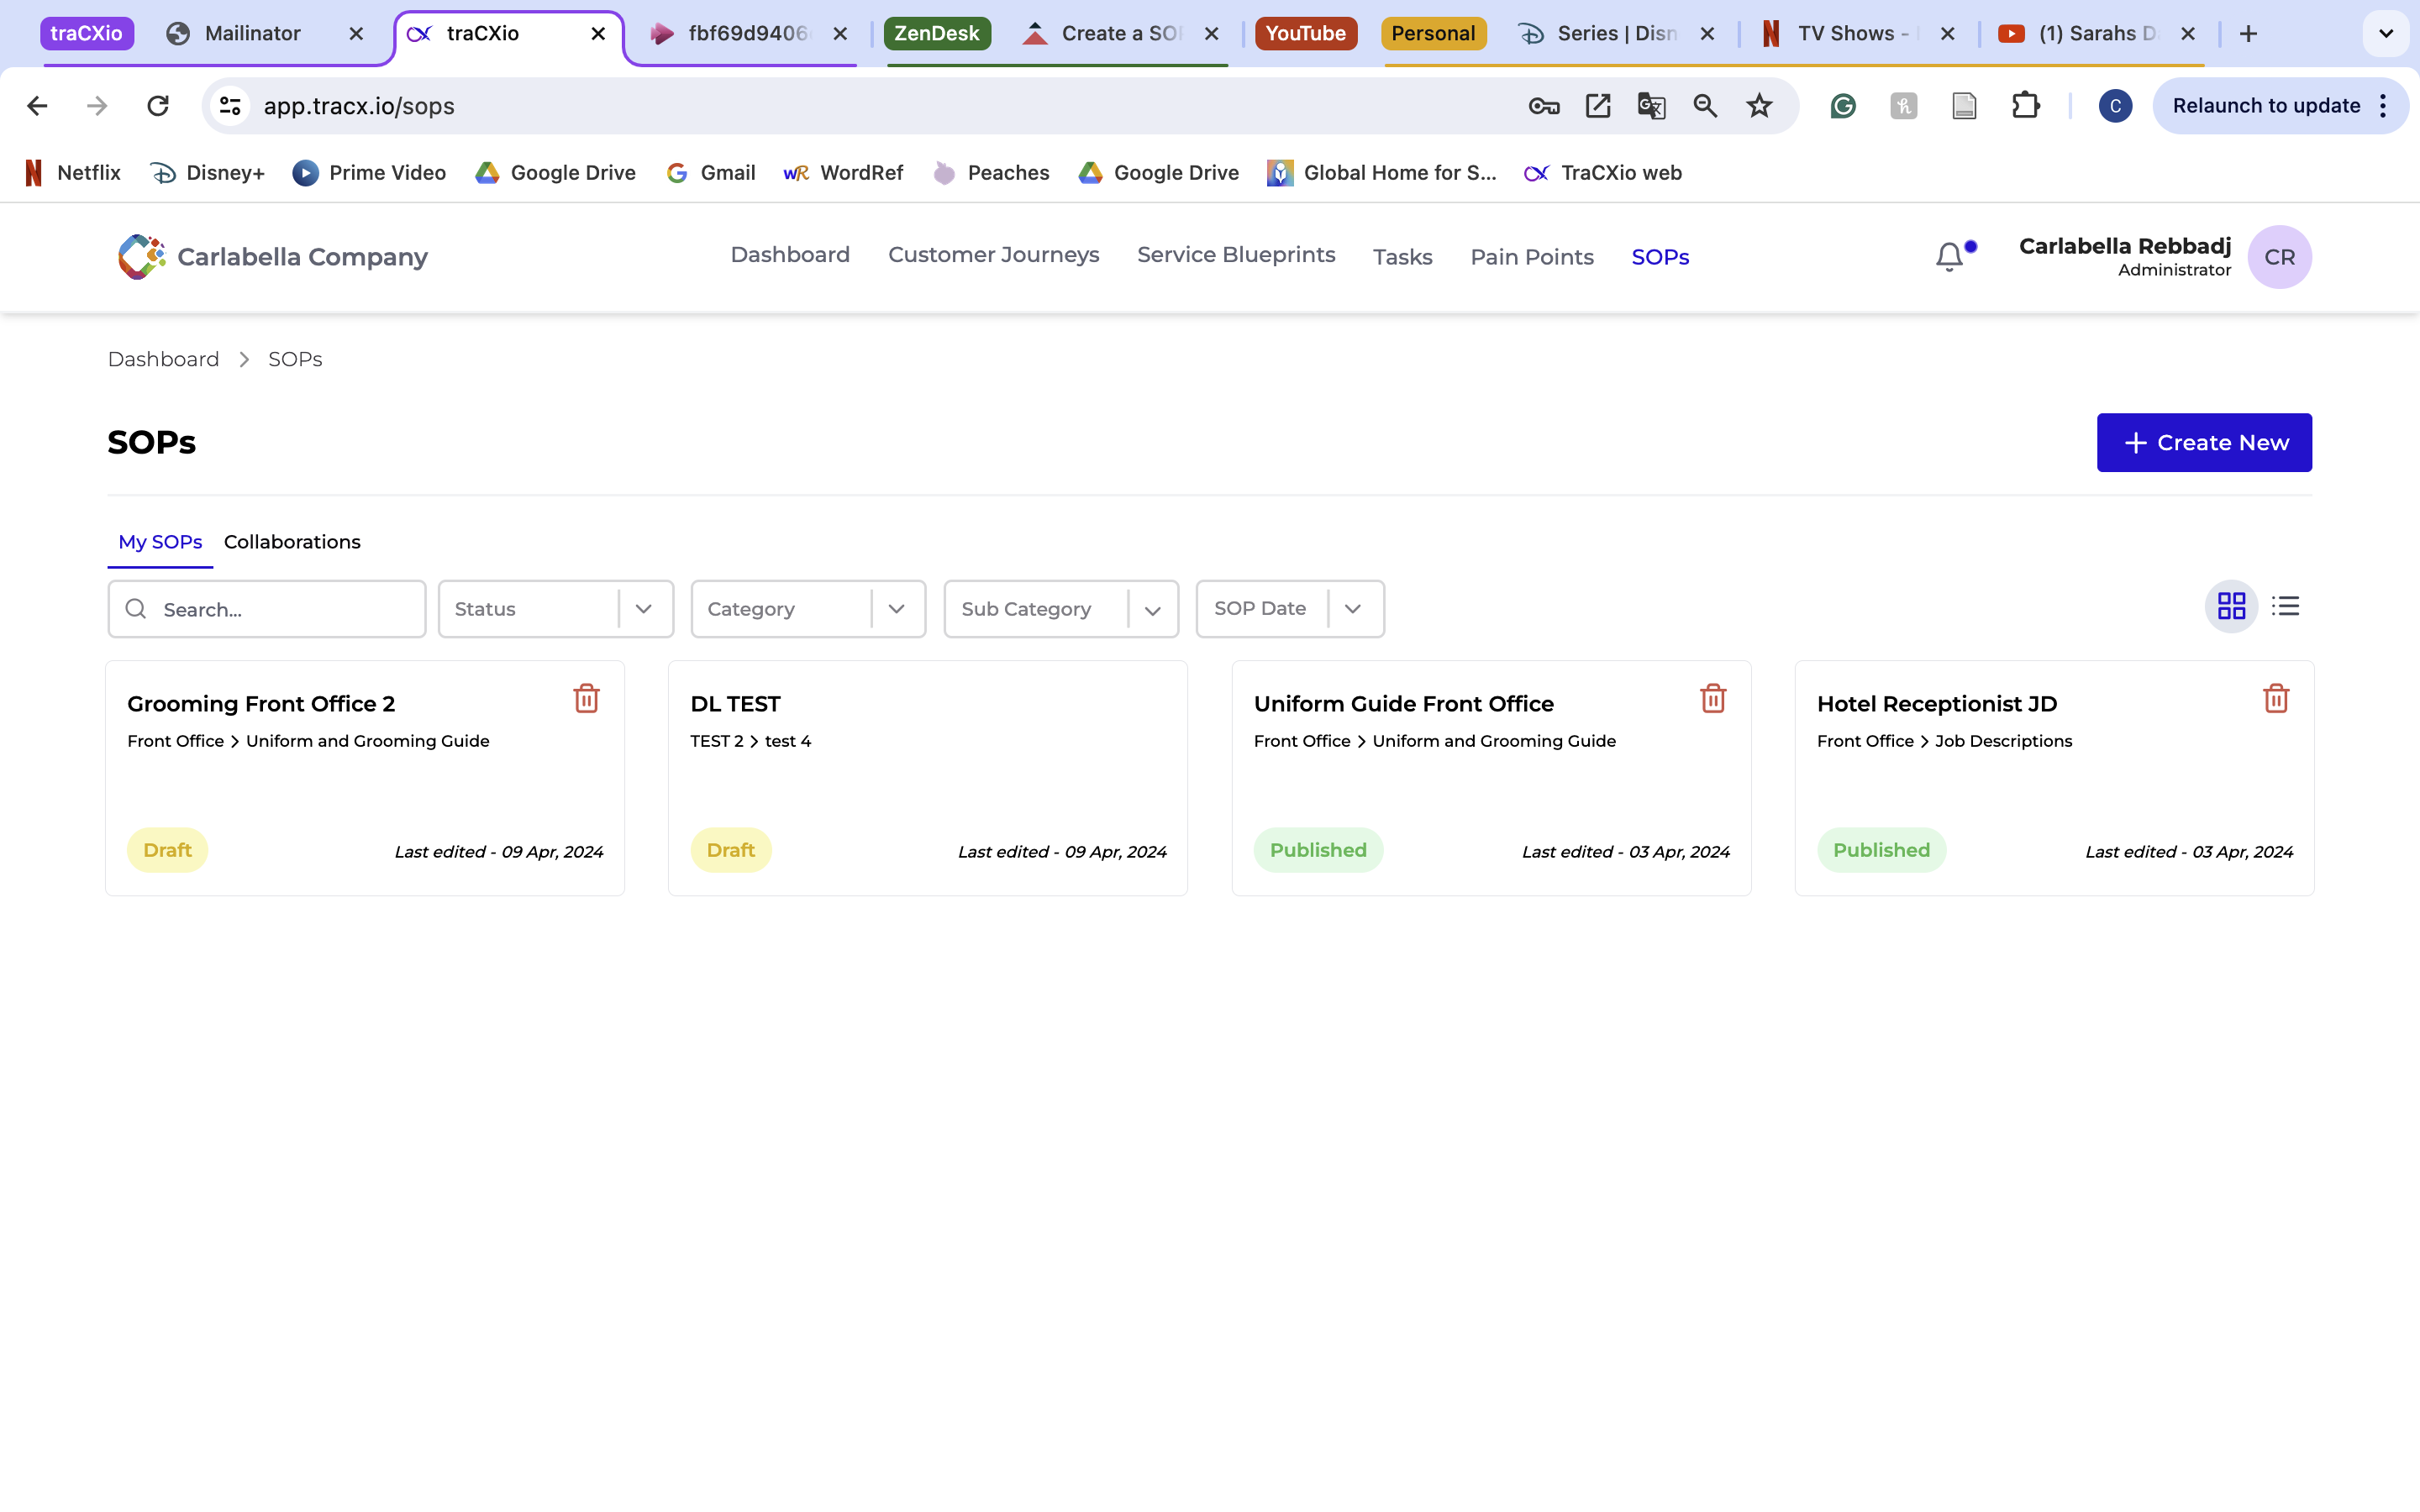Click the Create New button

coord(2204,442)
